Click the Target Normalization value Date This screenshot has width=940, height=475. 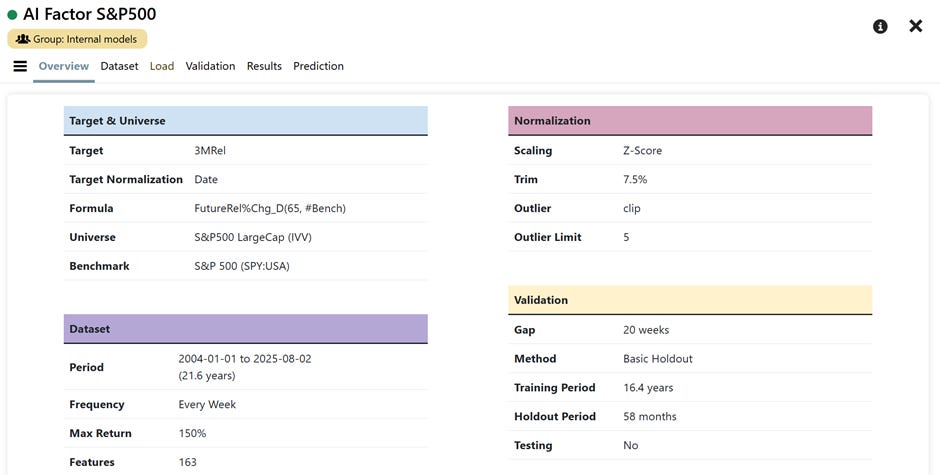click(x=206, y=179)
